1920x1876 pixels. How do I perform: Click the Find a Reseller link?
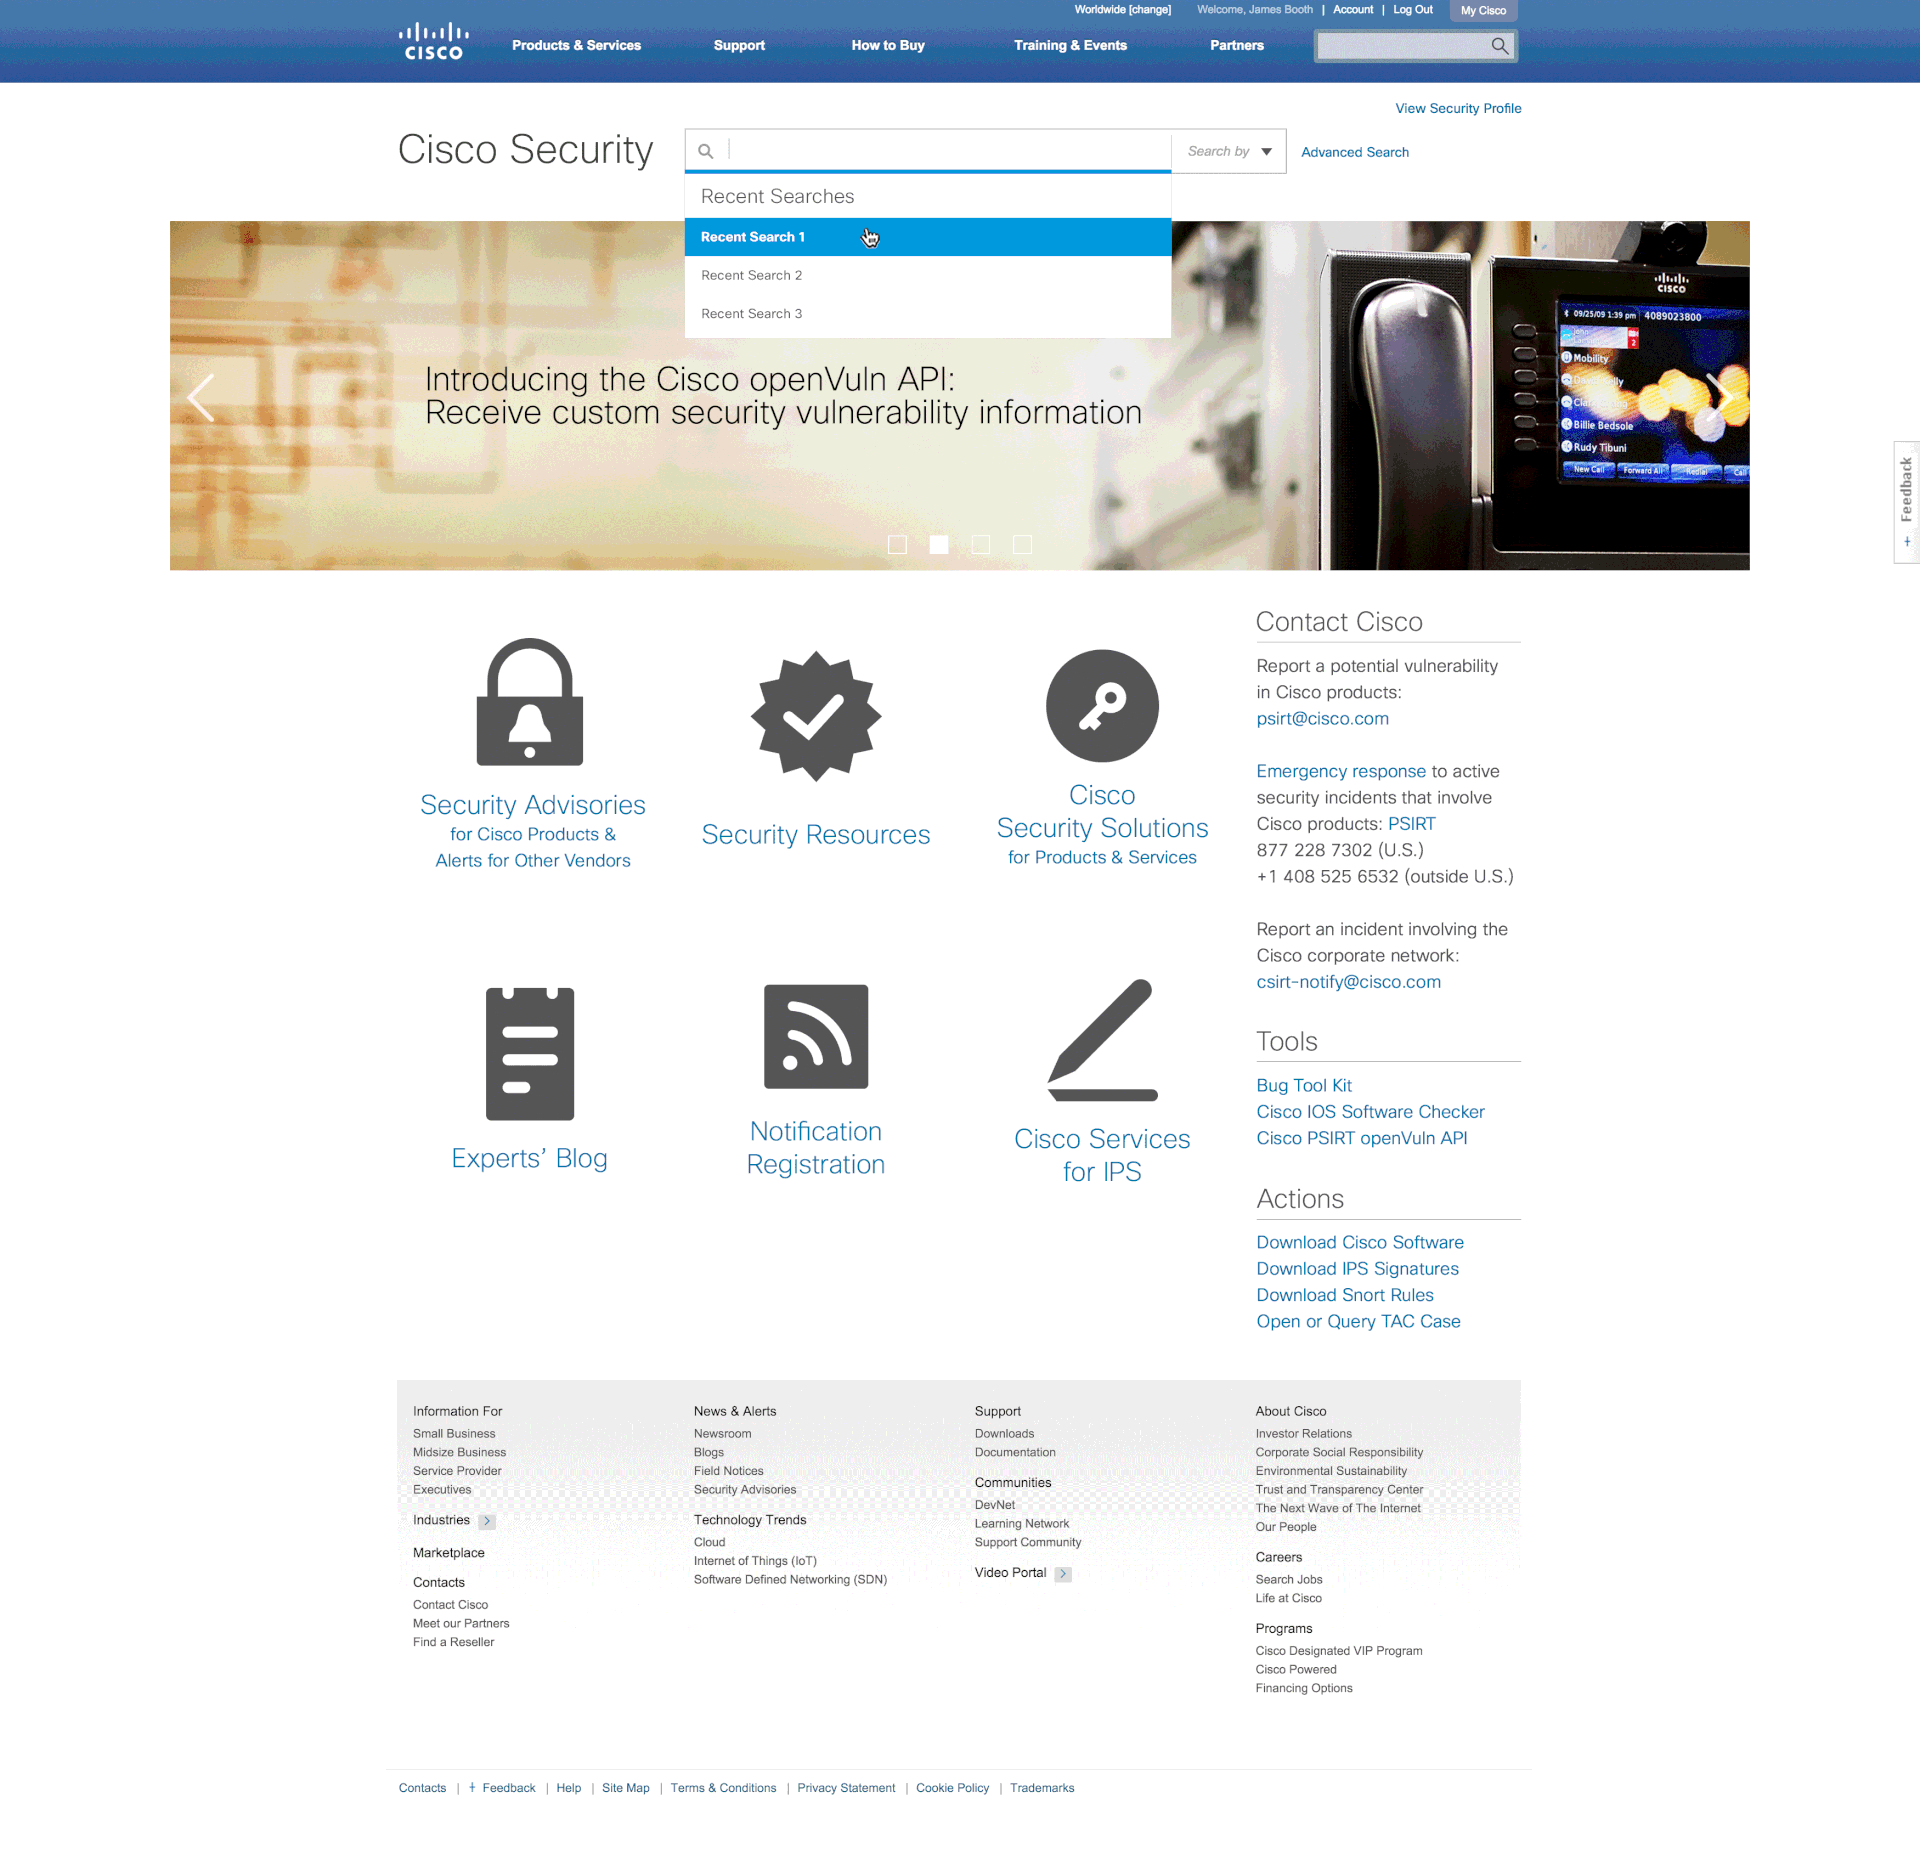(453, 1642)
